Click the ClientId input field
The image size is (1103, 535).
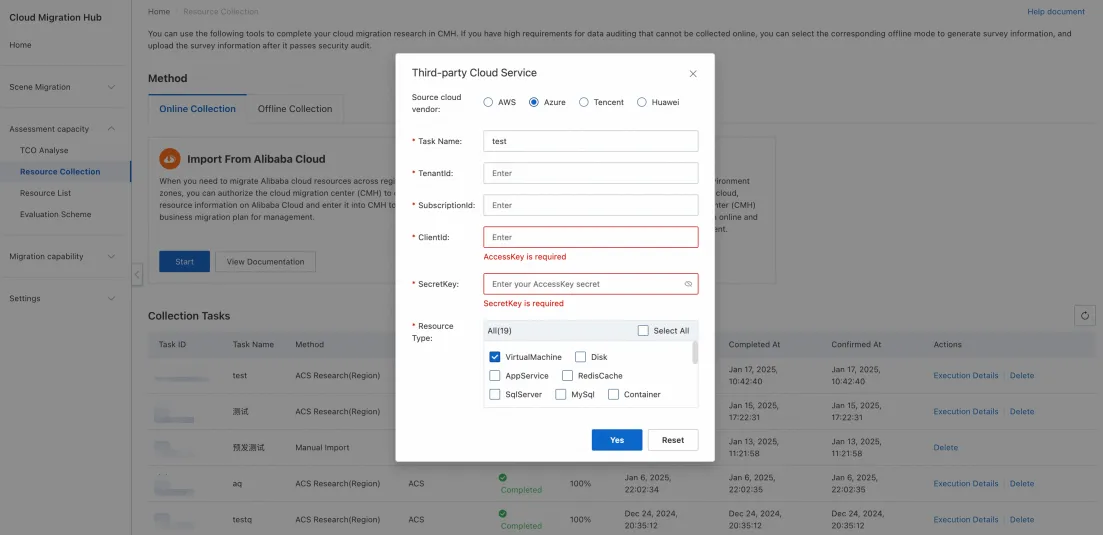click(591, 237)
